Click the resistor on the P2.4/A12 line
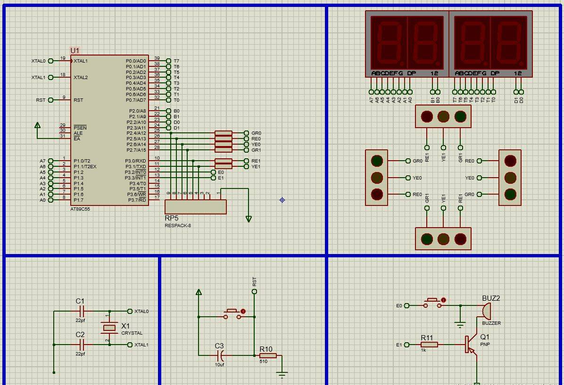 pos(223,133)
